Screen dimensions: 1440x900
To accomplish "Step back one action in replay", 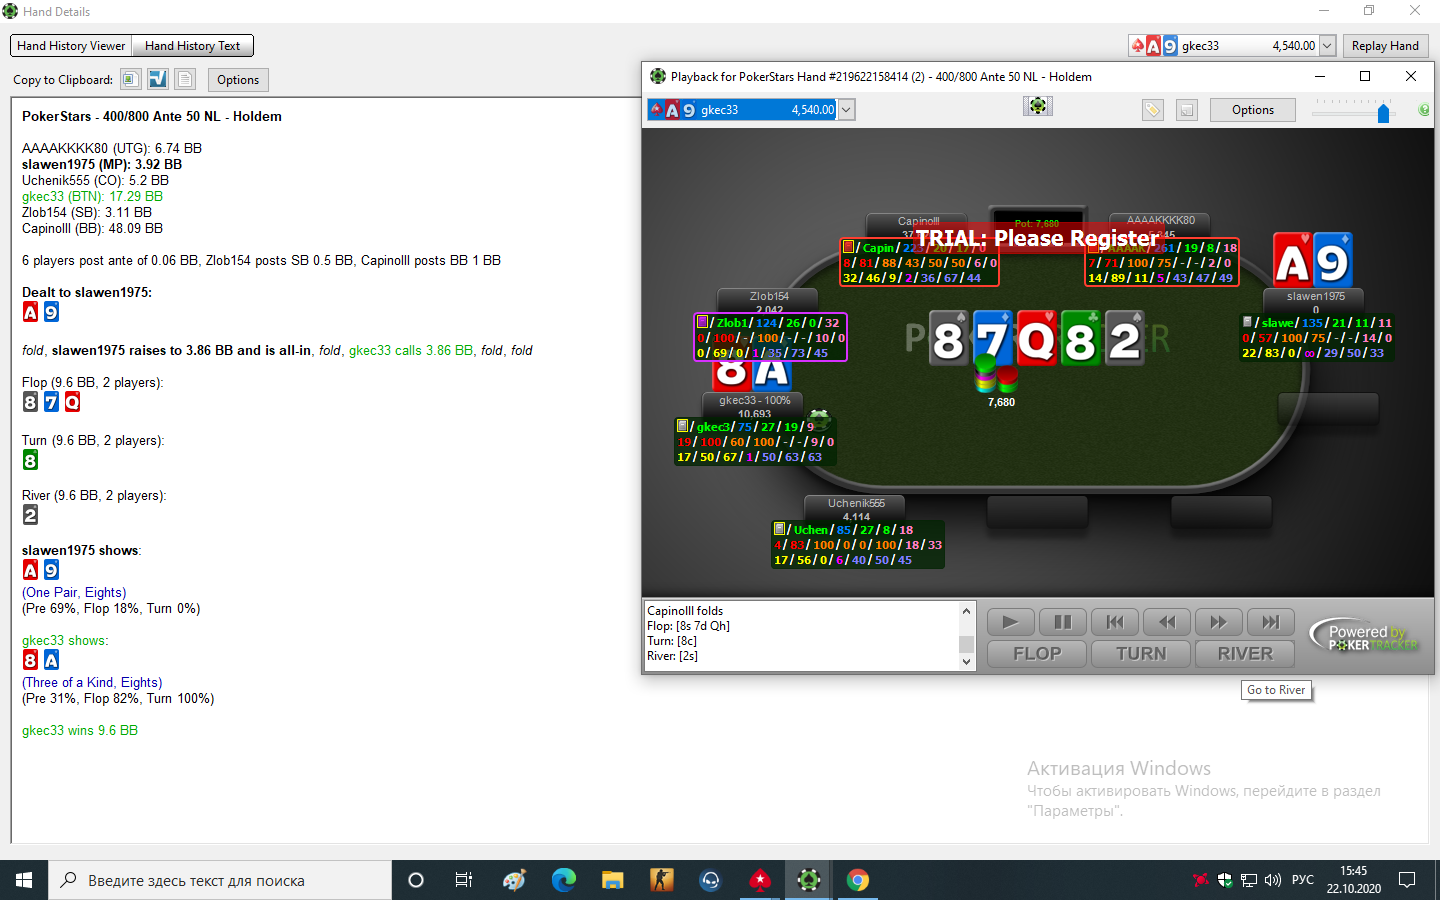I will pos(1166,622).
